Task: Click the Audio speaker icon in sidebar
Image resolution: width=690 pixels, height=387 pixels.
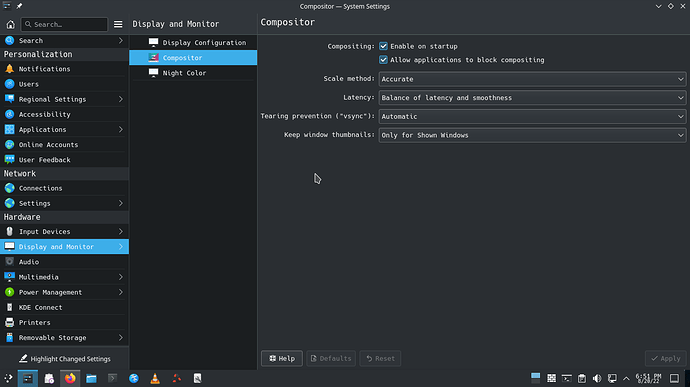Action: (9, 262)
